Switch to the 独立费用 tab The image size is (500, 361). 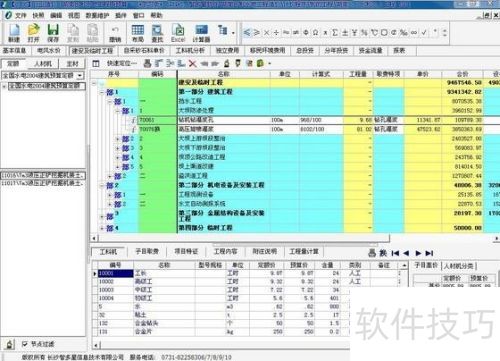click(227, 51)
